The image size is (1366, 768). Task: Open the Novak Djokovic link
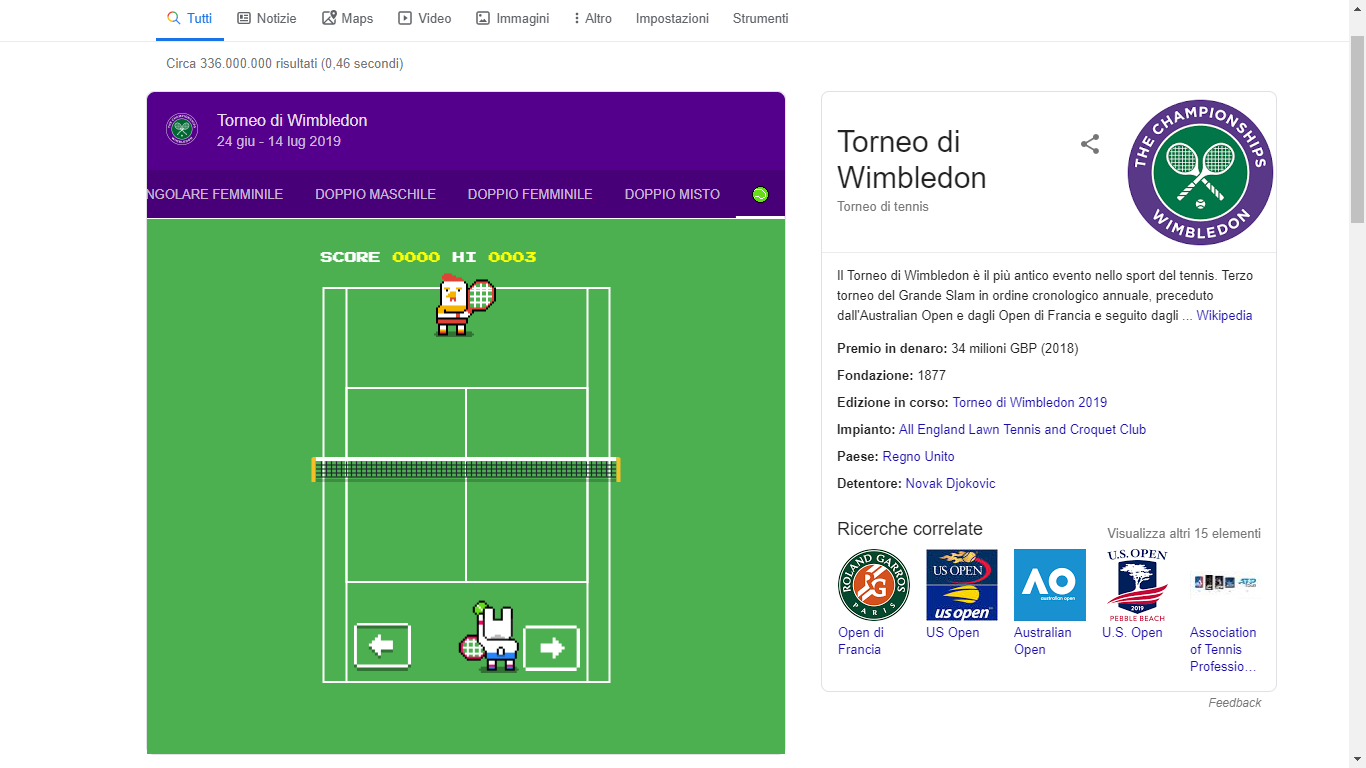tap(950, 483)
